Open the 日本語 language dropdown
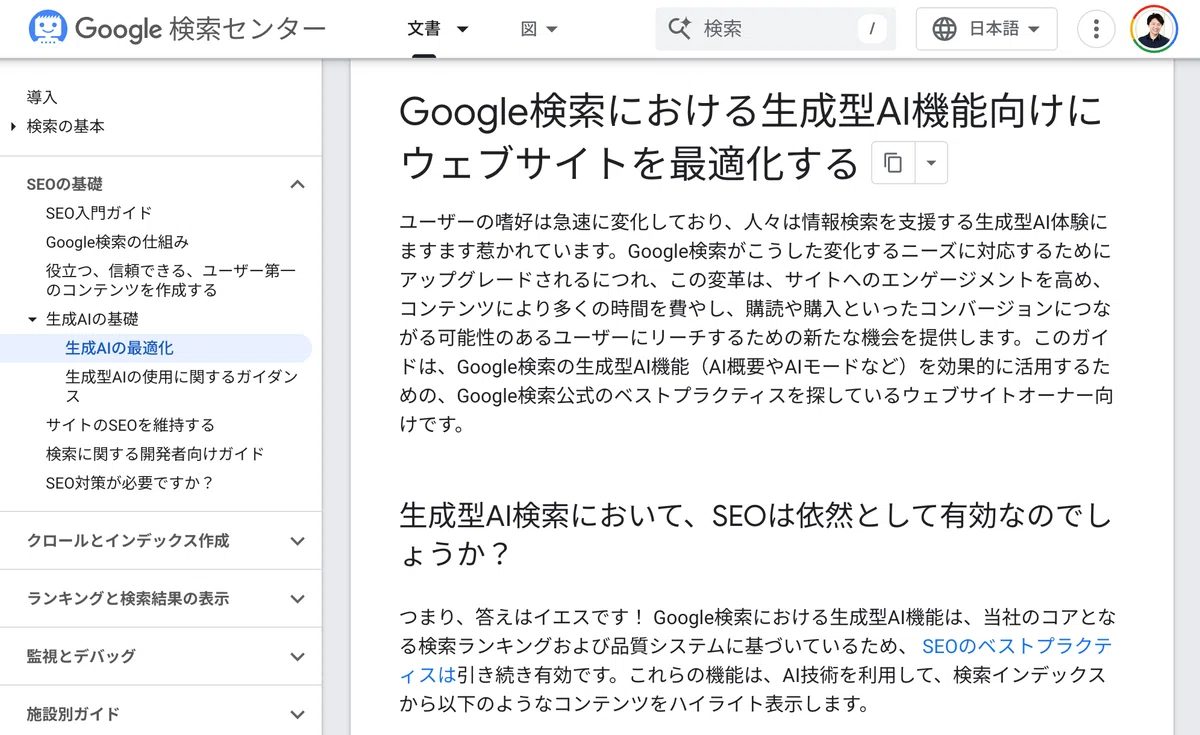Viewport: 1200px width, 735px height. (x=986, y=29)
